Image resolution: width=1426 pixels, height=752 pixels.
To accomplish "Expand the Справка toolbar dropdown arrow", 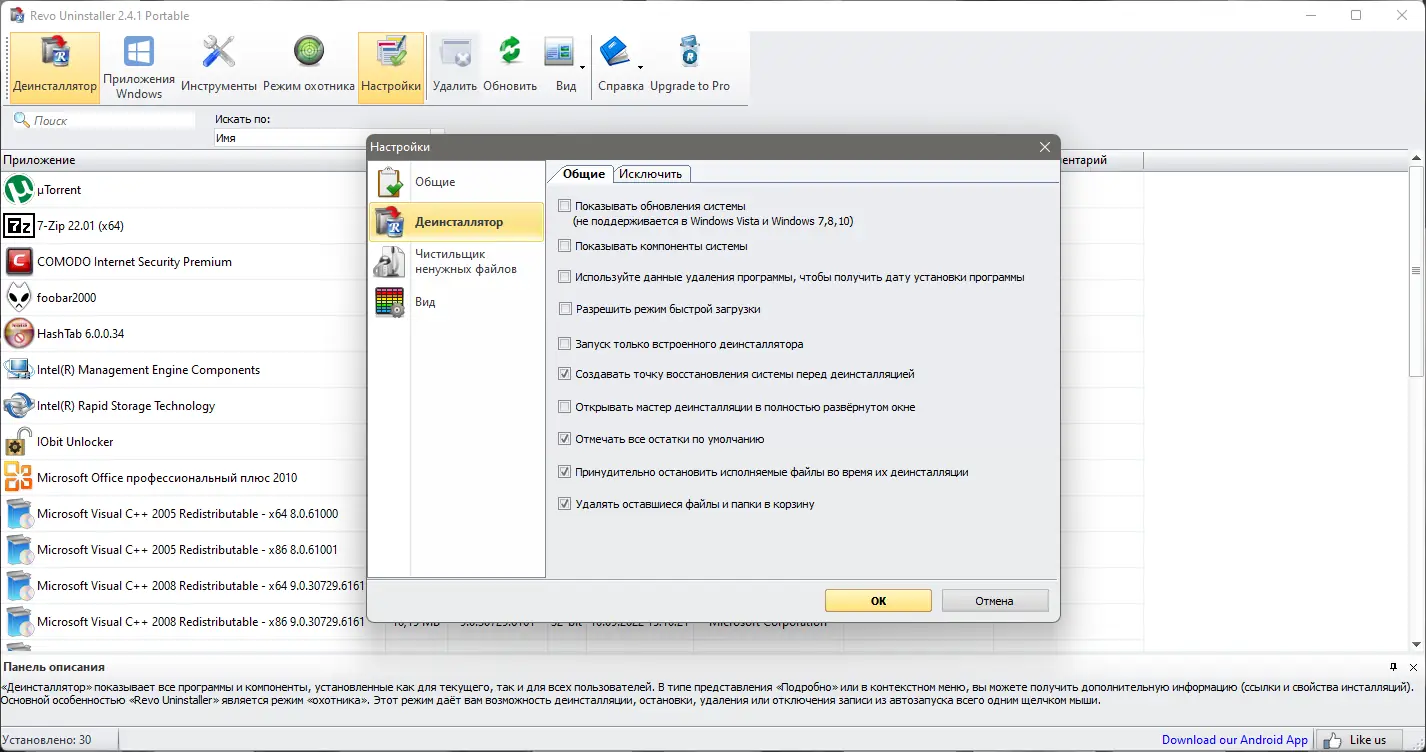I will tap(640, 67).
